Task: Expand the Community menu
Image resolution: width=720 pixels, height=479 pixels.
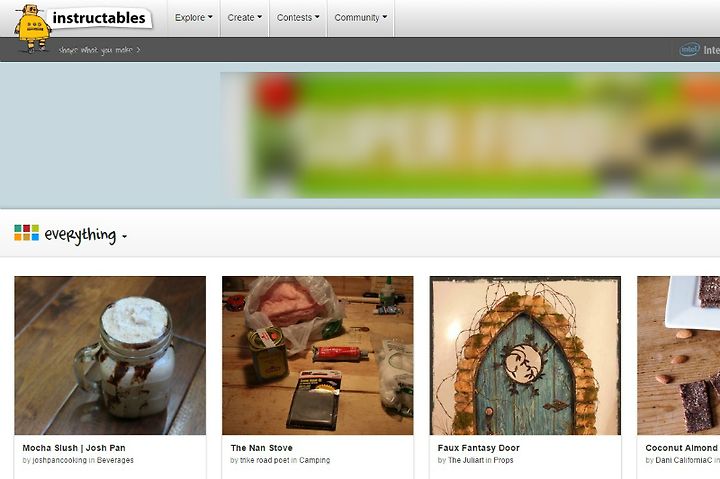Action: (x=361, y=17)
